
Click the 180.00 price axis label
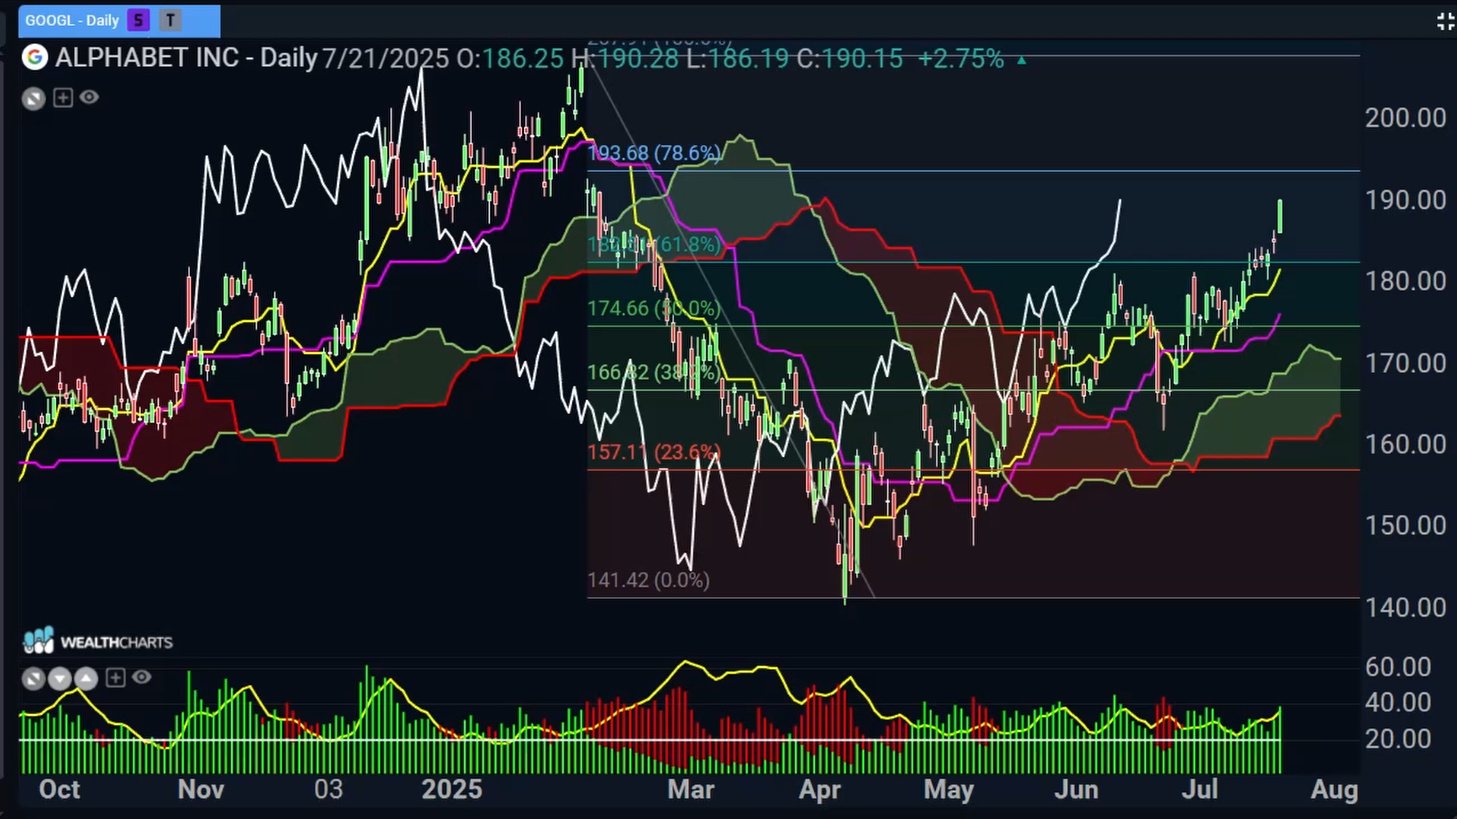[x=1405, y=281]
